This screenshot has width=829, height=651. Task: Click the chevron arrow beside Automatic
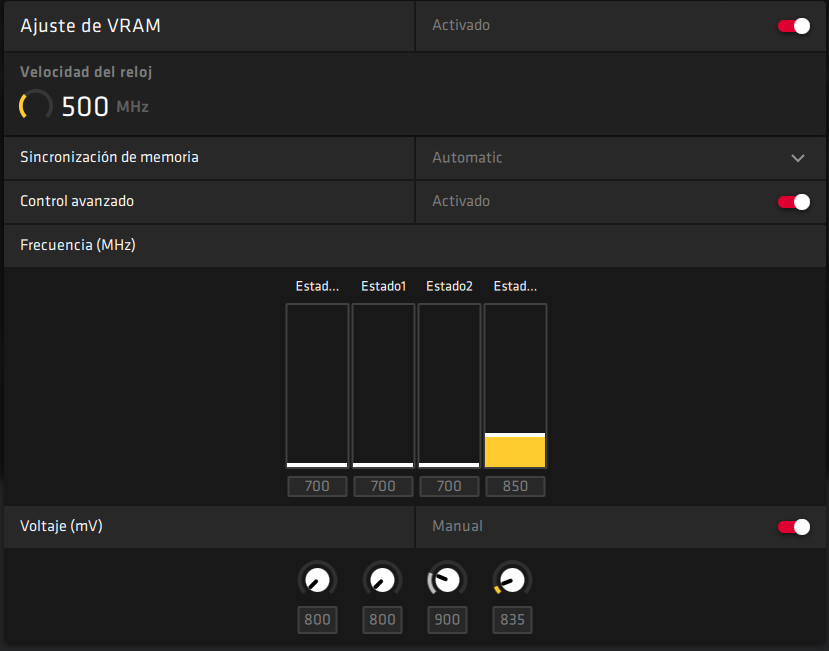point(797,158)
